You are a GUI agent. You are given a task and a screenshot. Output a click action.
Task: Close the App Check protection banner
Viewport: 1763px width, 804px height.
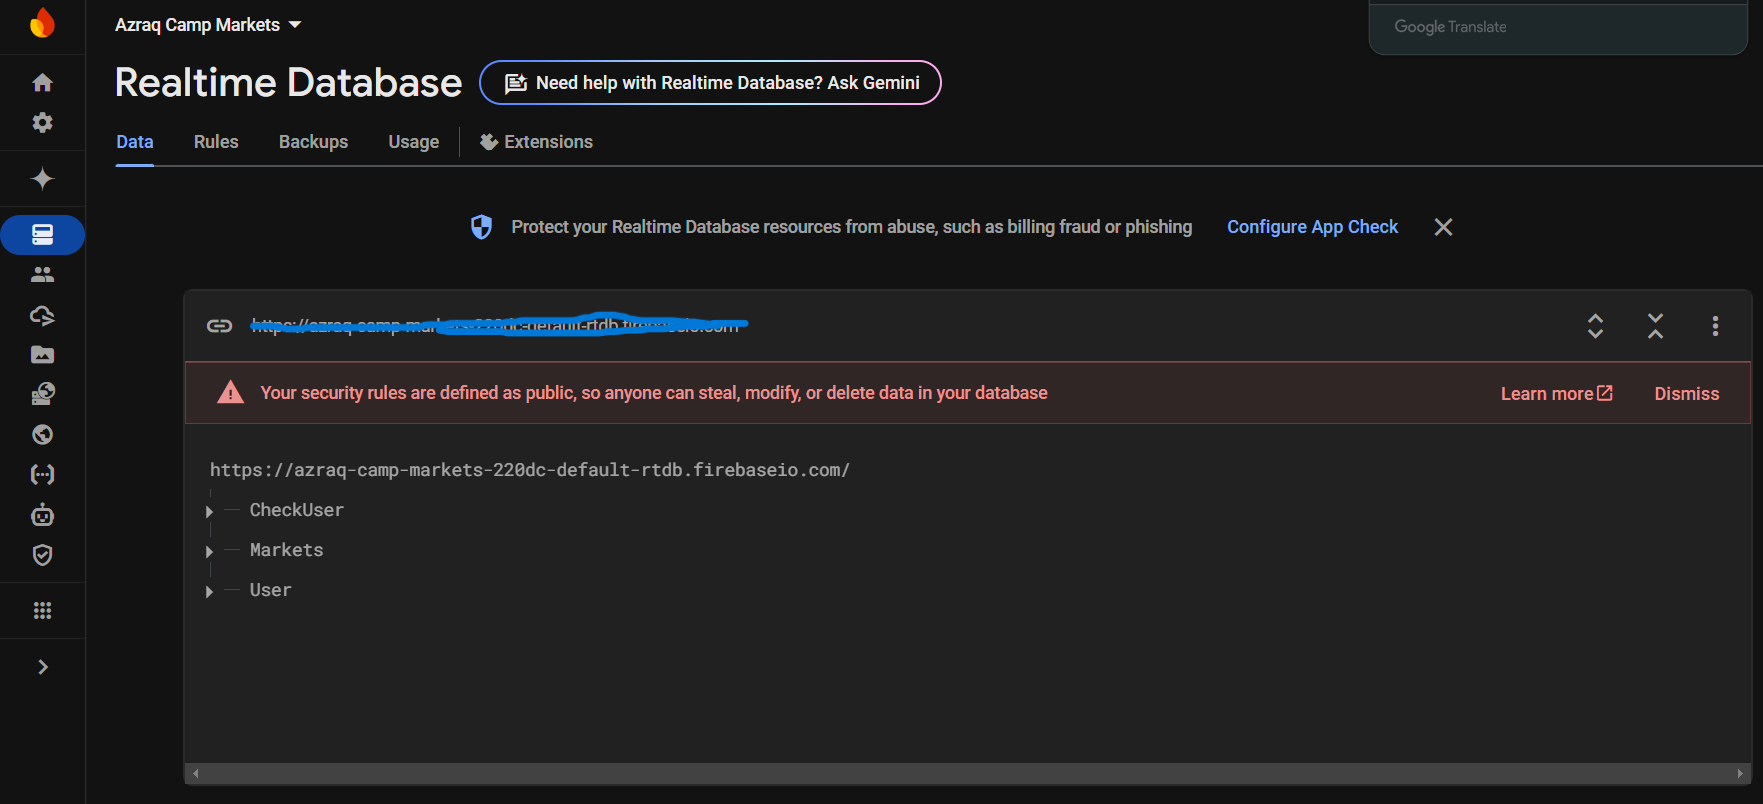[1443, 227]
